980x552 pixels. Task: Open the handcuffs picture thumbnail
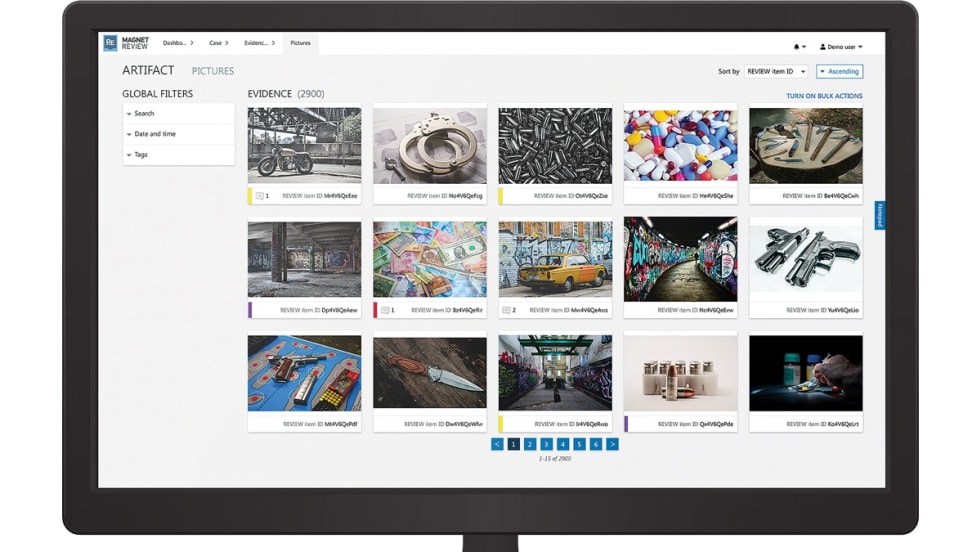(x=429, y=145)
